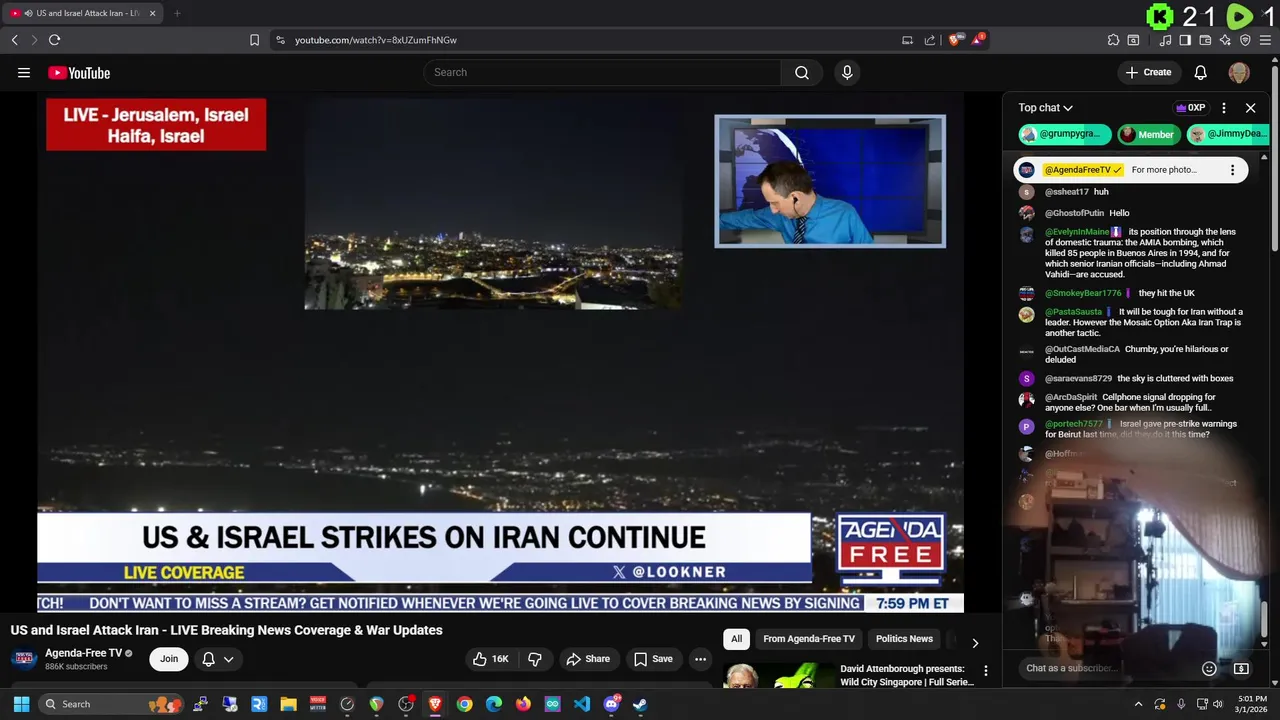Open the Create button menu

pyautogui.click(x=1148, y=72)
